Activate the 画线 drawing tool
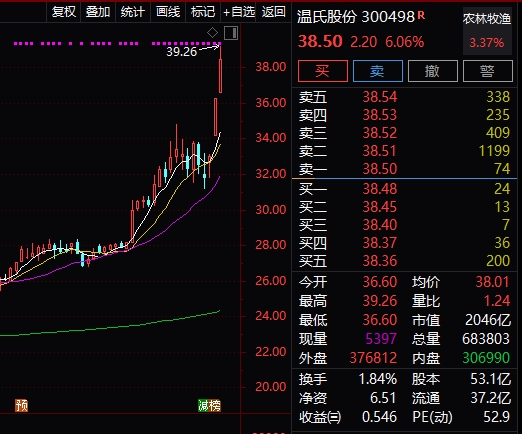 (x=168, y=12)
